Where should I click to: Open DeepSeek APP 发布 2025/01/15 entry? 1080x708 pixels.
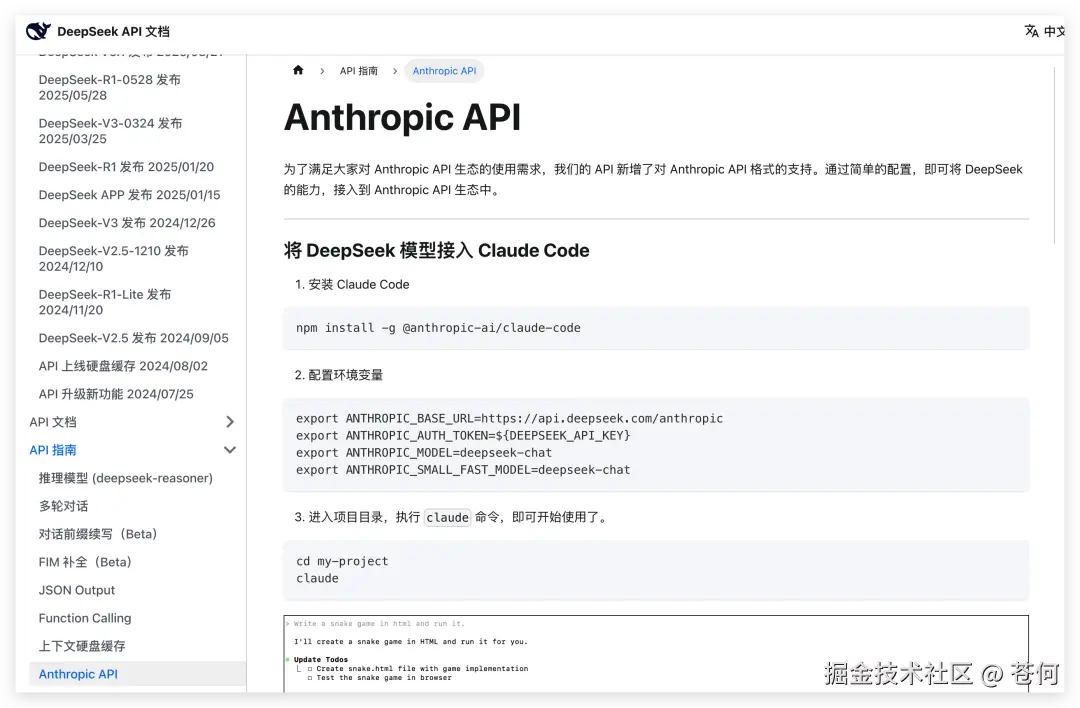129,195
